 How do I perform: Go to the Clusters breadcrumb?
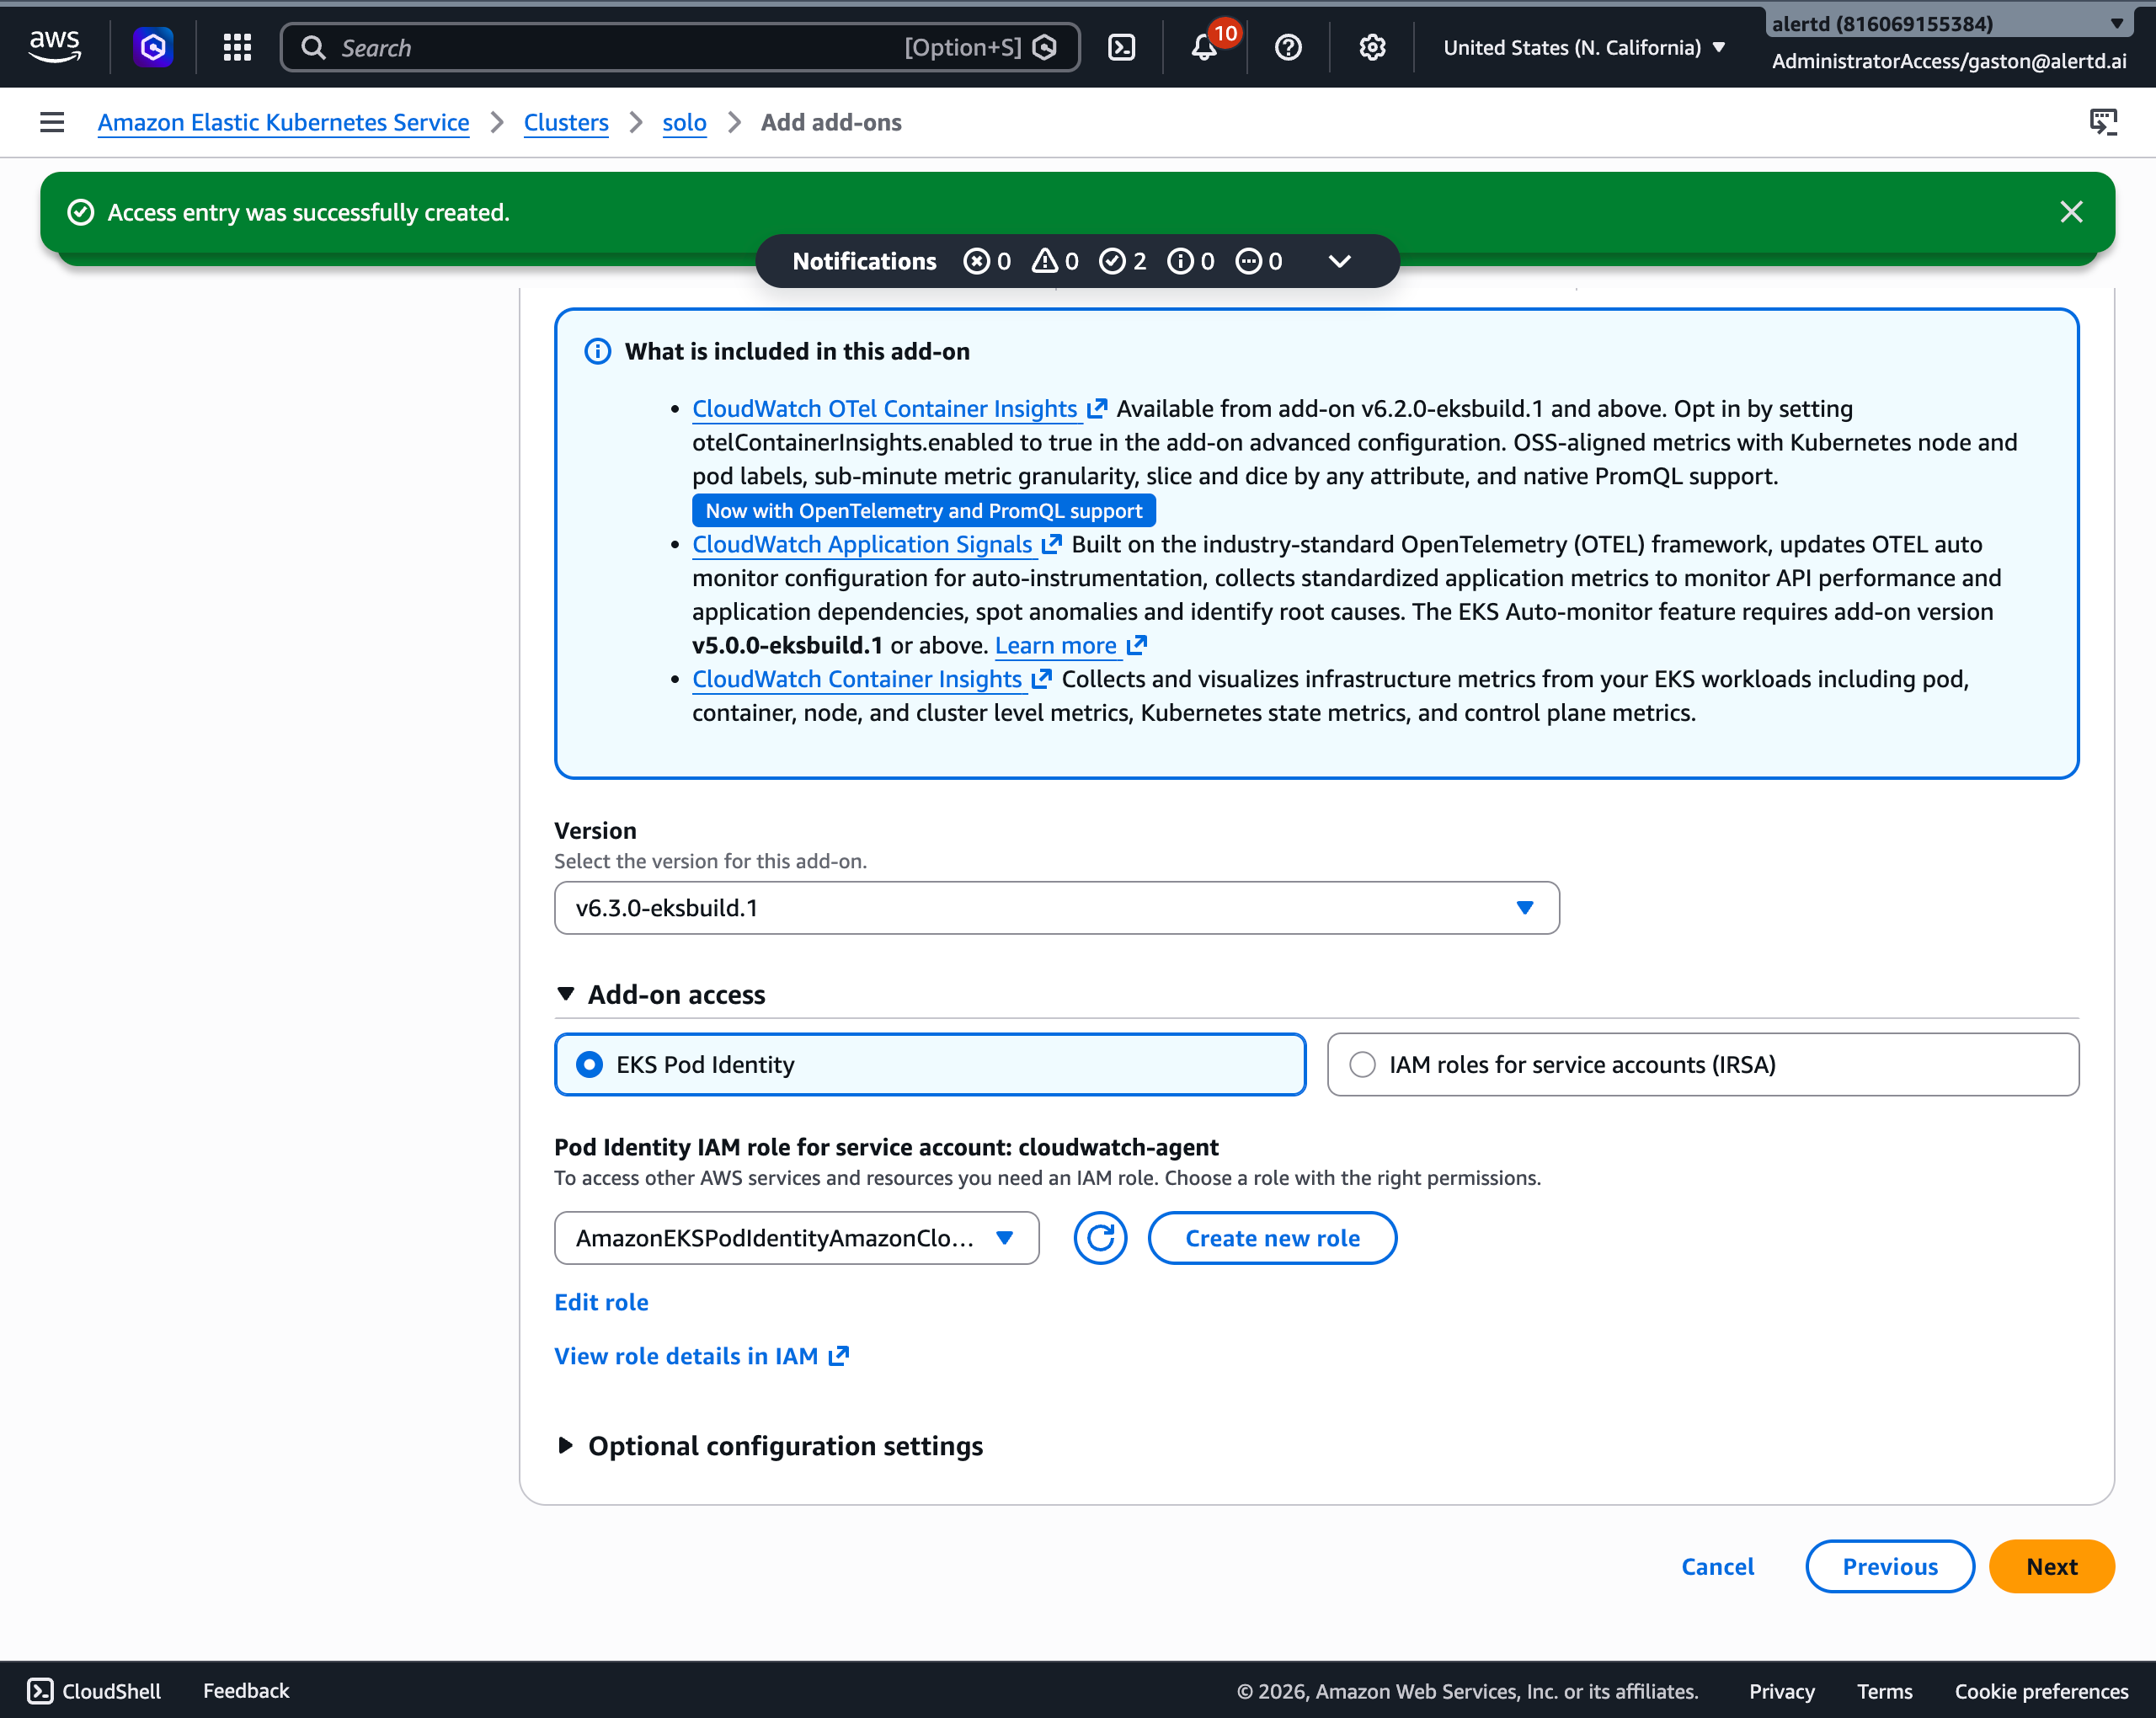pos(566,122)
